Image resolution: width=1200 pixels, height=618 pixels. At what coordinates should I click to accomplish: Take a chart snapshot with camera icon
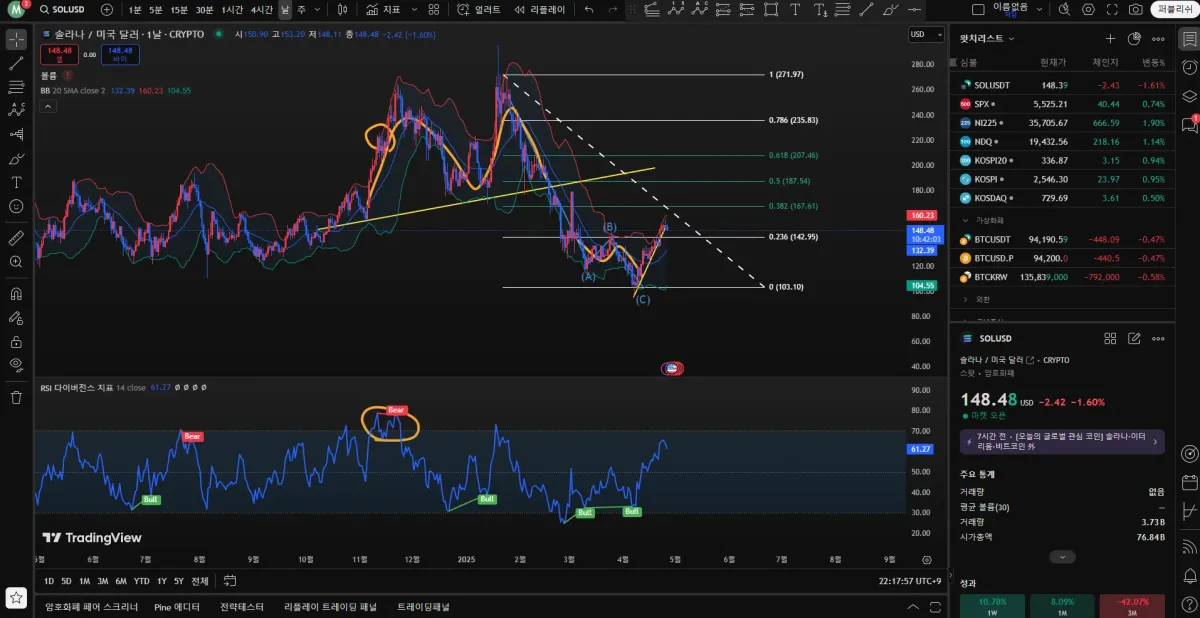tap(1136, 9)
